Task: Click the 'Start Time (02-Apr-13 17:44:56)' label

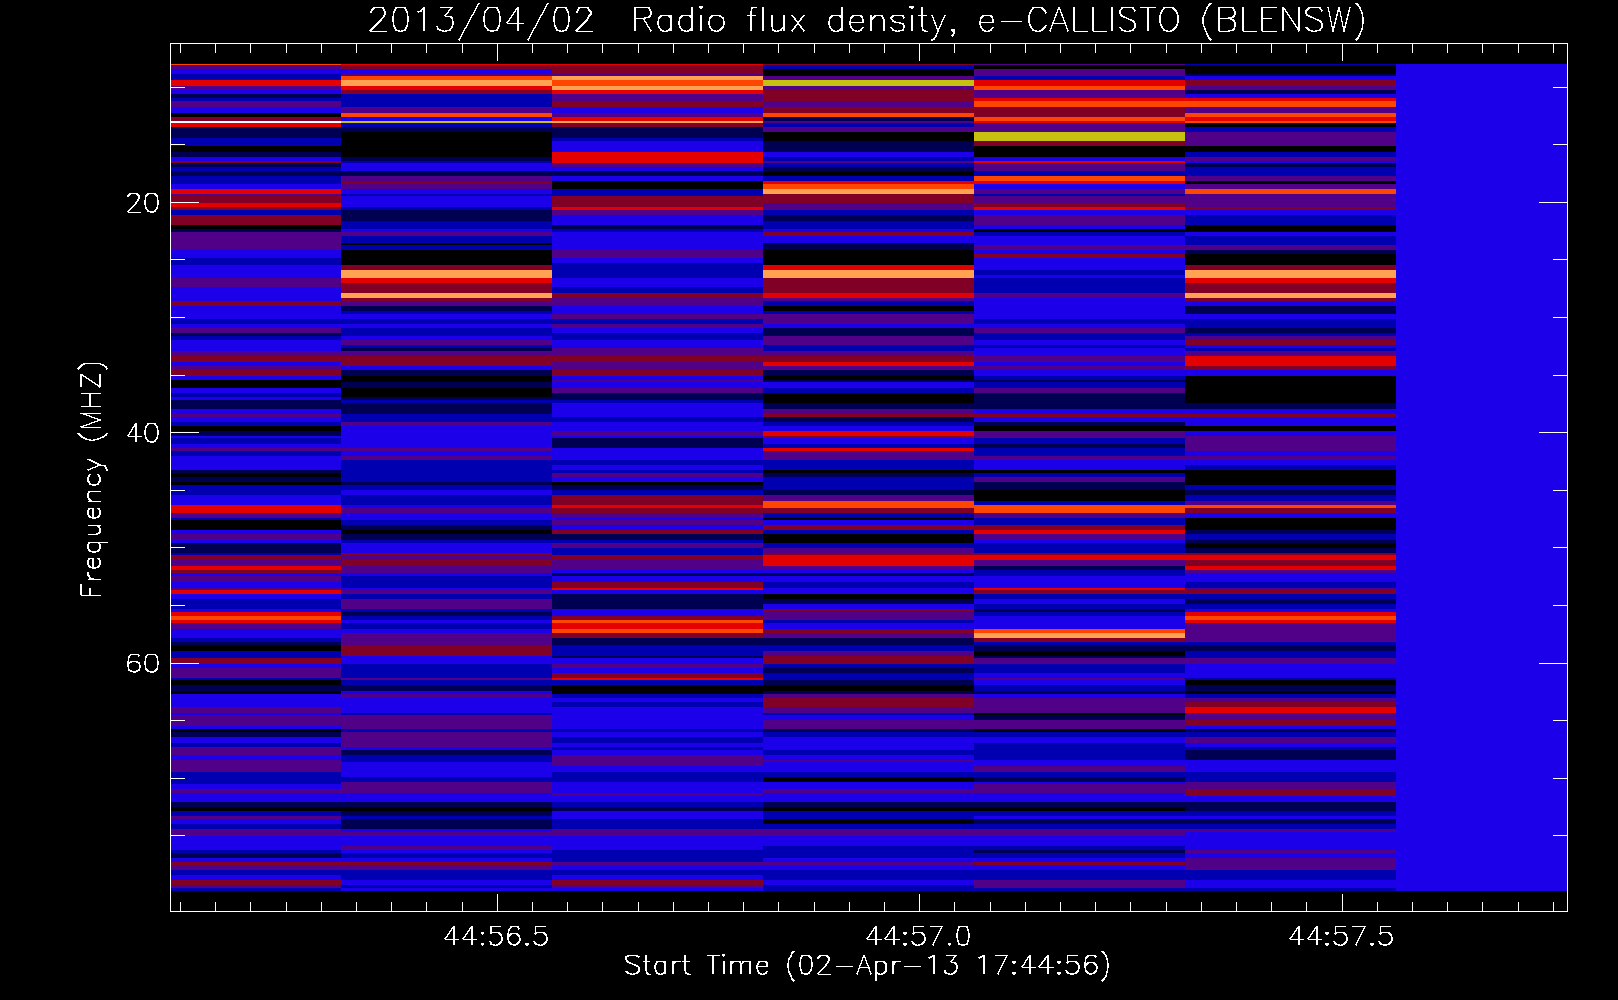Action: pyautogui.click(x=867, y=966)
